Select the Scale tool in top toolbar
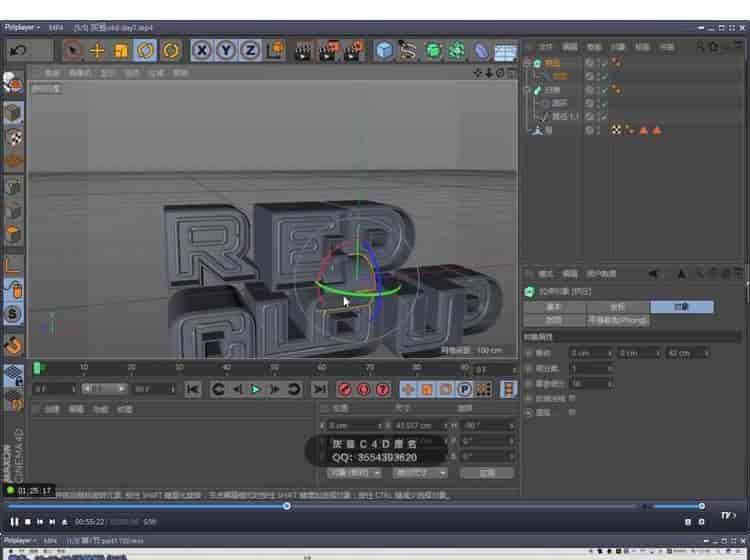This screenshot has width=750, height=560. 121,50
